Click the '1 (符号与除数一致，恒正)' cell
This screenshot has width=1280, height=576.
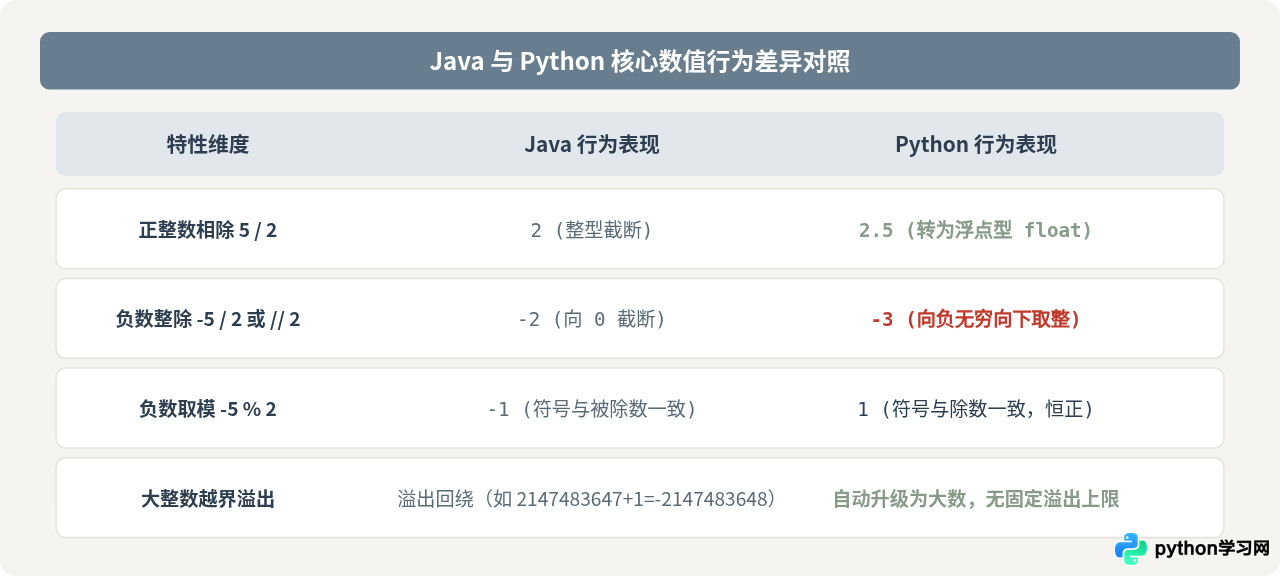(976, 409)
